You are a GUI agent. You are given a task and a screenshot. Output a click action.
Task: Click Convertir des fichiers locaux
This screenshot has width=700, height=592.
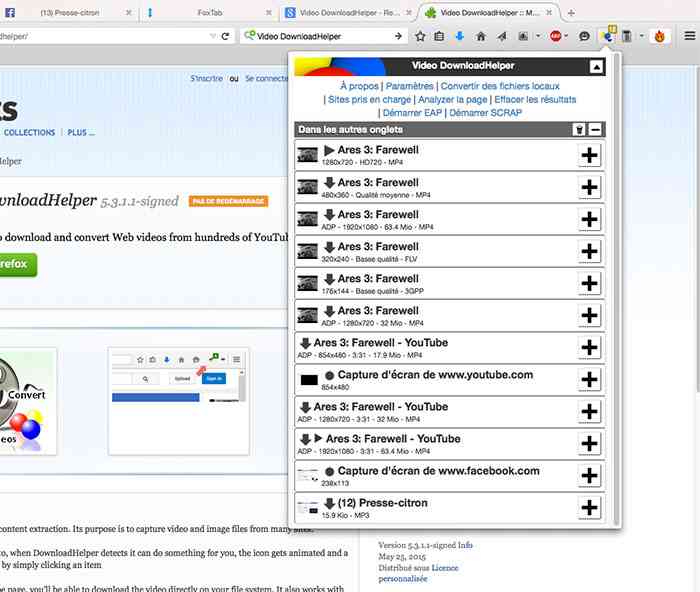coord(500,86)
